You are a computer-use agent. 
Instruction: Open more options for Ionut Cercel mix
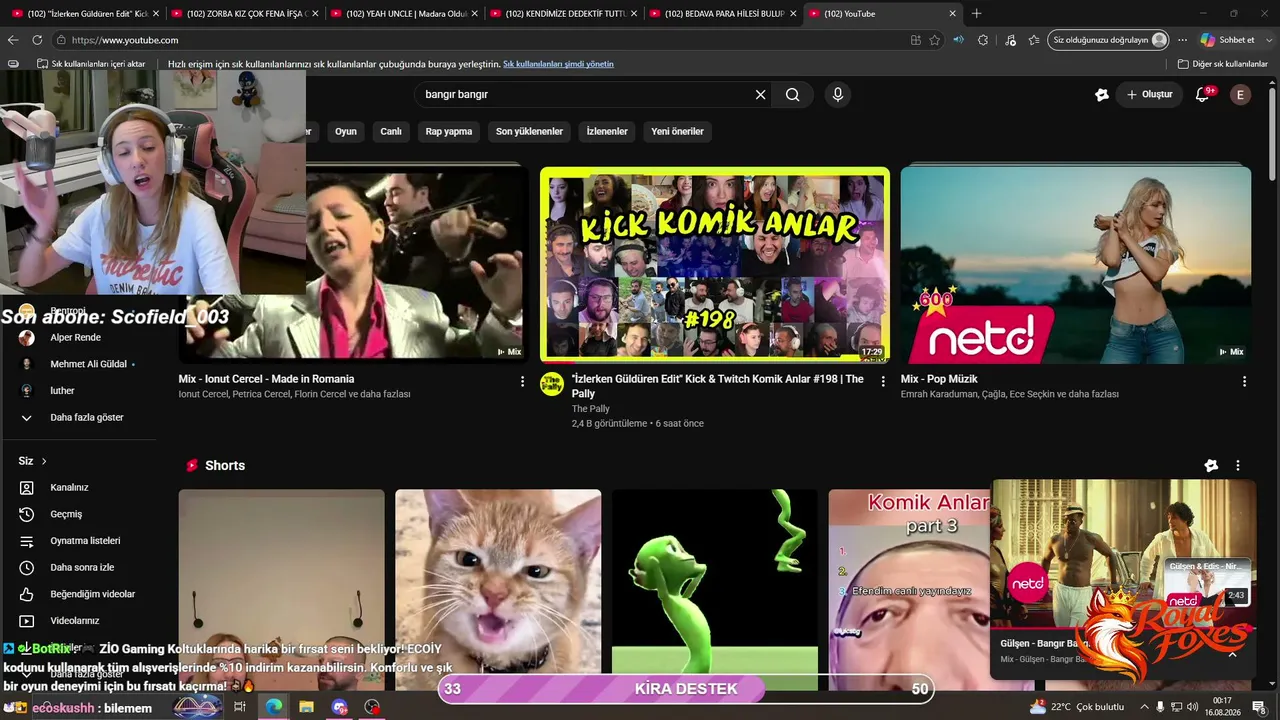[522, 381]
